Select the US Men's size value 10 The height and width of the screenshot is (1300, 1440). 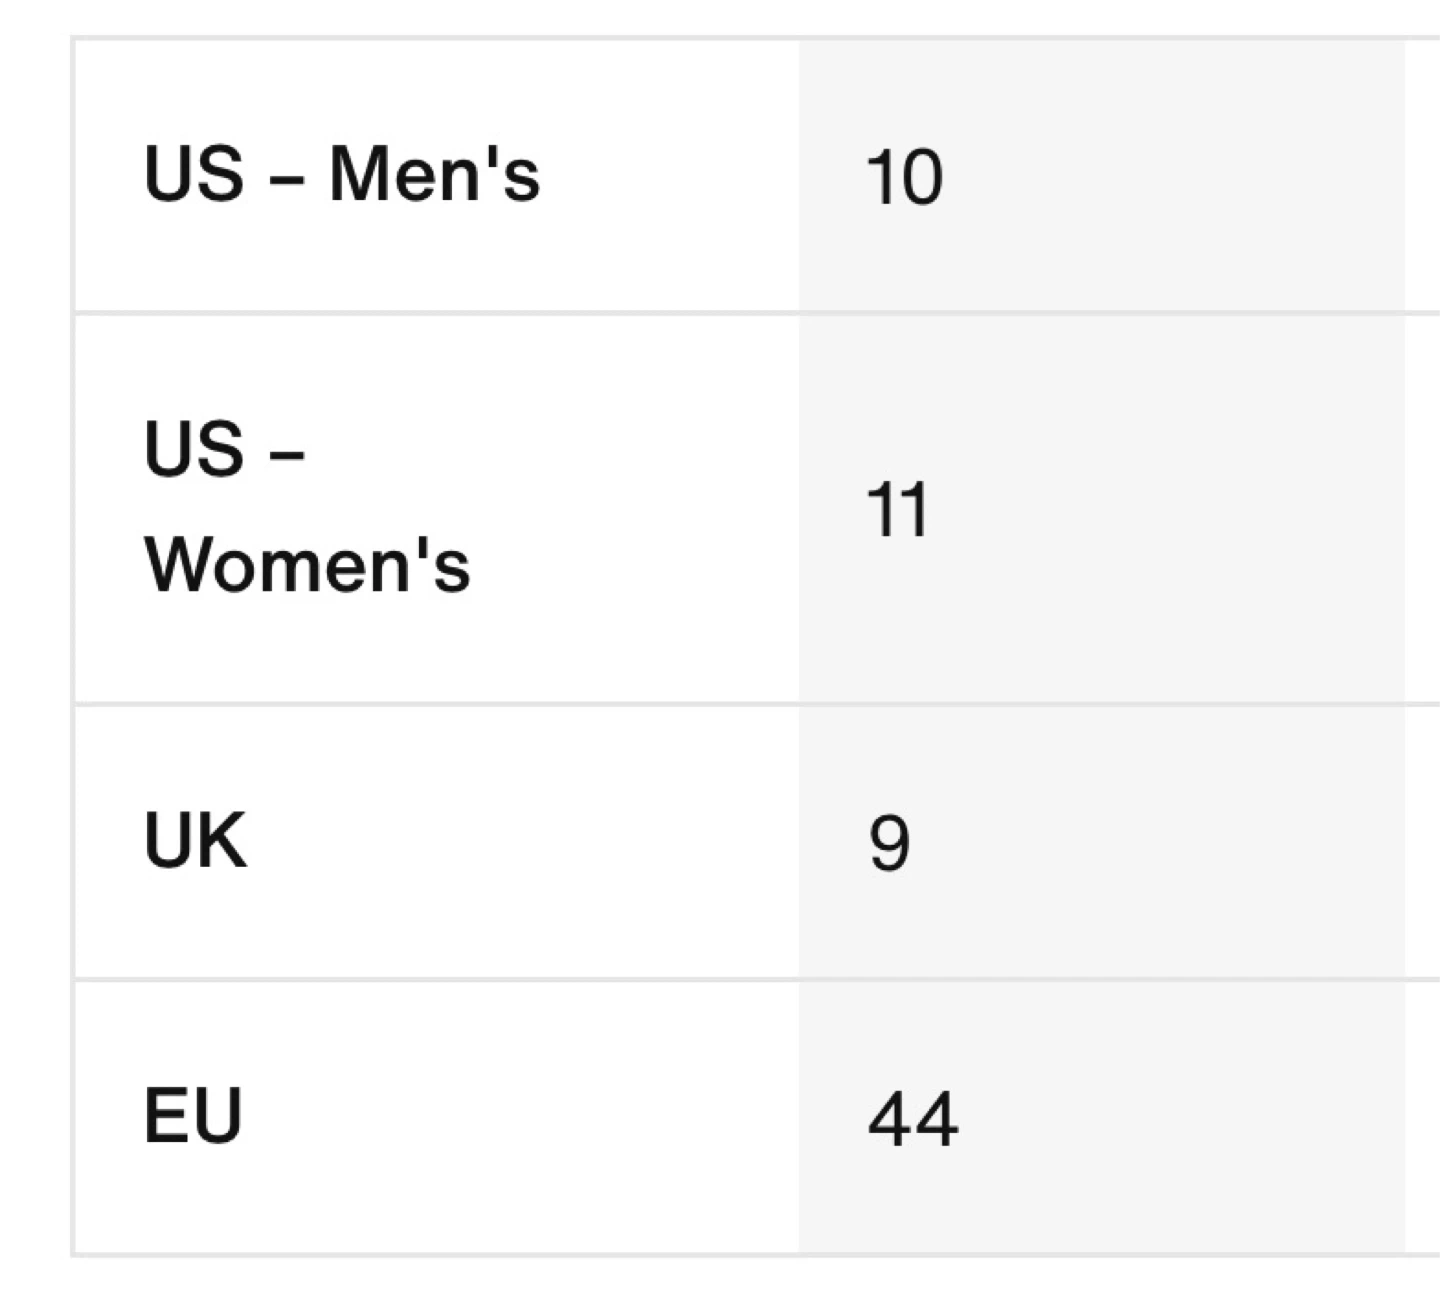point(904,178)
